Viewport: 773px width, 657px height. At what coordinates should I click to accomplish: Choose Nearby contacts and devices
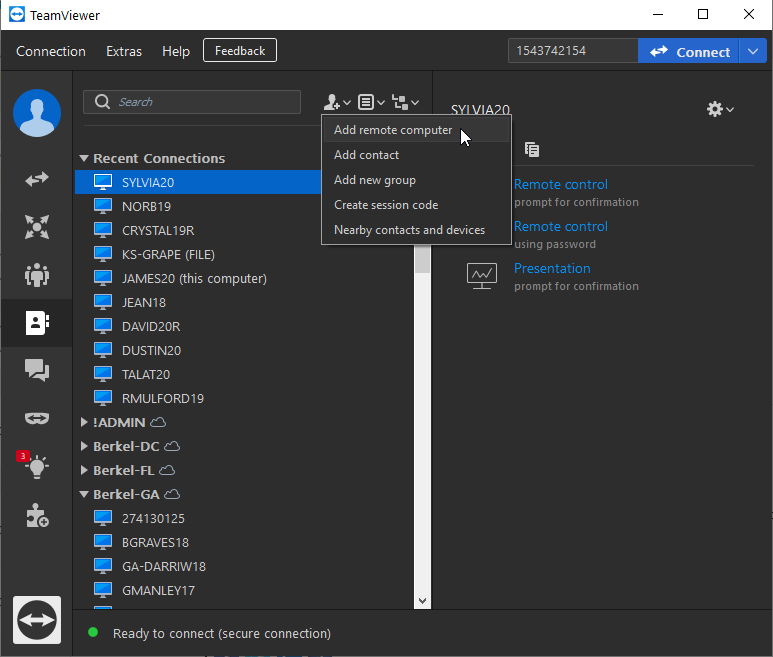416,230
